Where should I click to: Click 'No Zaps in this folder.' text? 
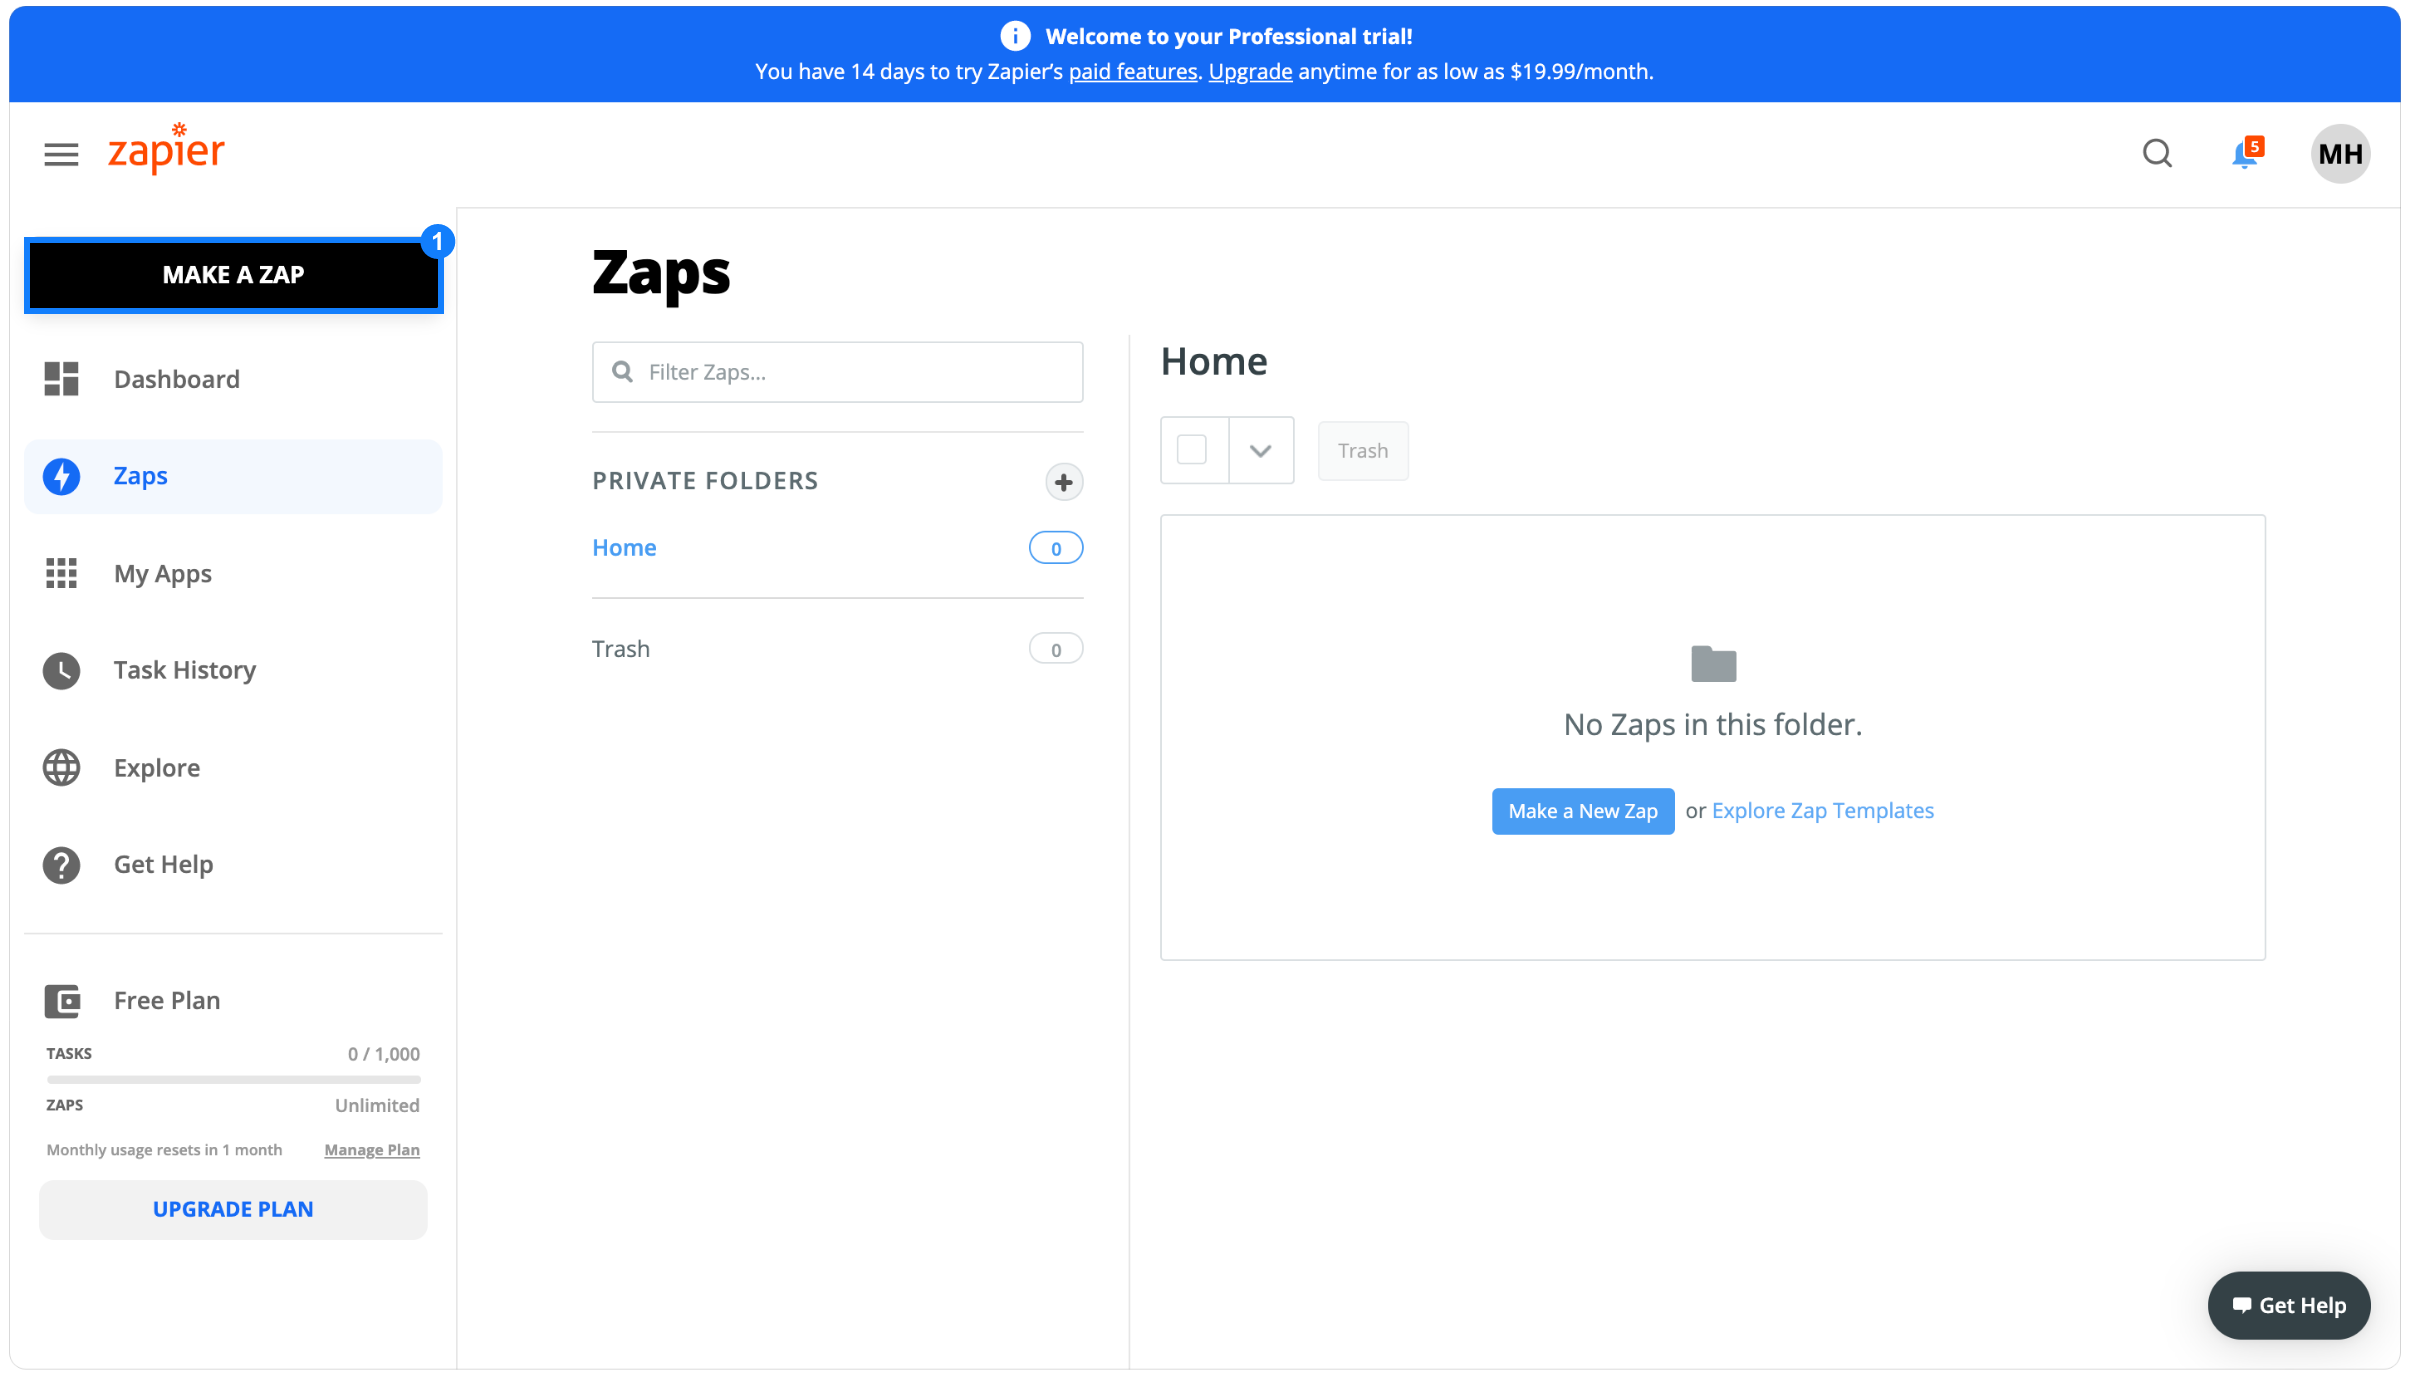1713,724
